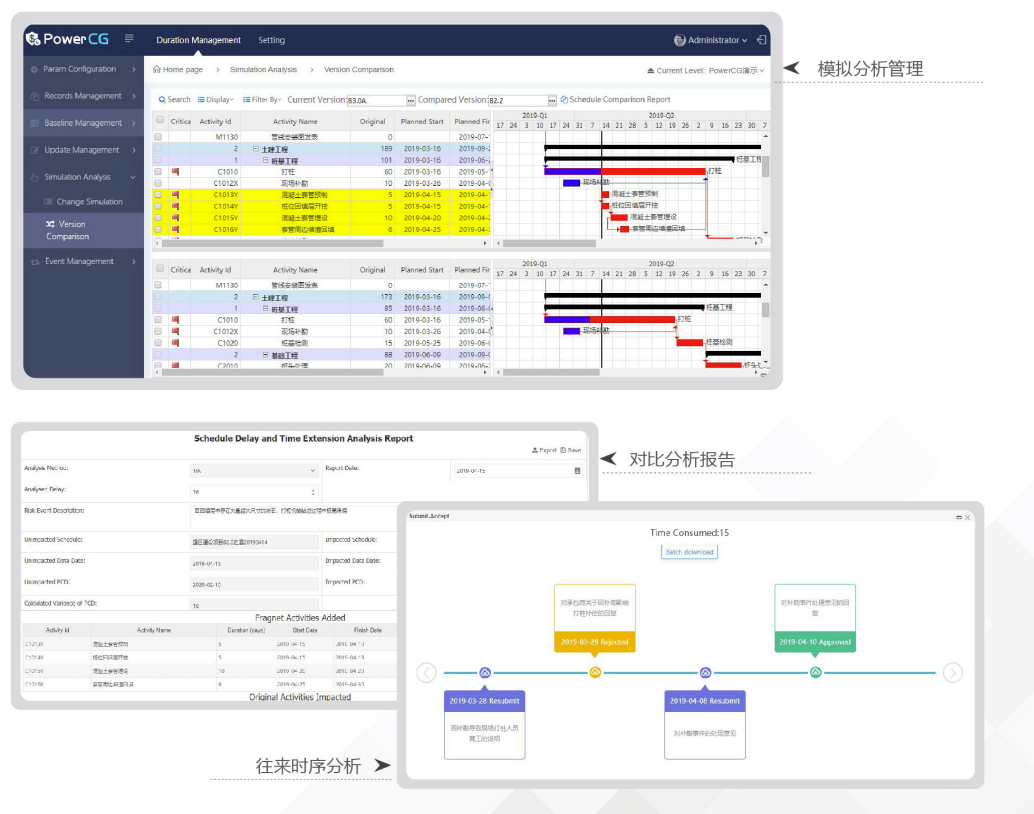
Task: Click previous arrow on timeline carousel
Action: coord(427,673)
